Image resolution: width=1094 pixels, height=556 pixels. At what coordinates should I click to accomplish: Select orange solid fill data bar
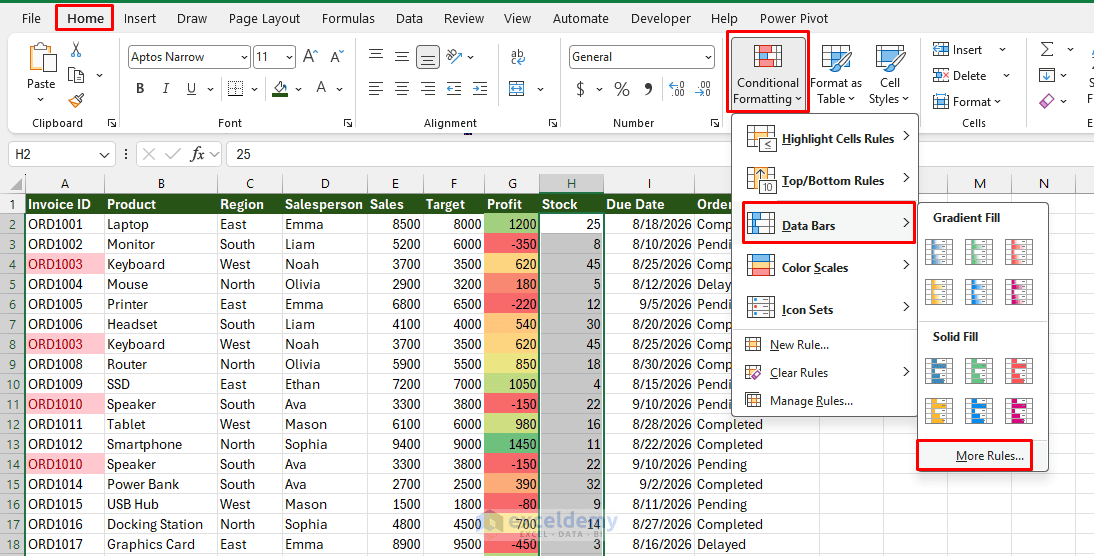[939, 411]
